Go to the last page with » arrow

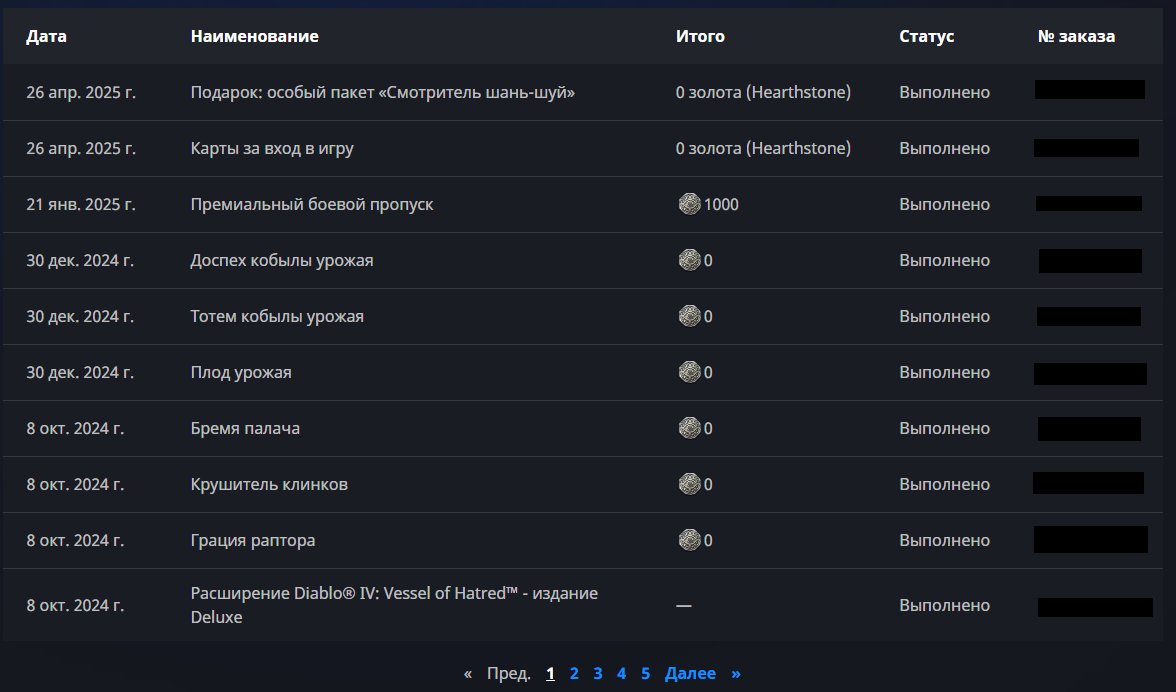[736, 673]
